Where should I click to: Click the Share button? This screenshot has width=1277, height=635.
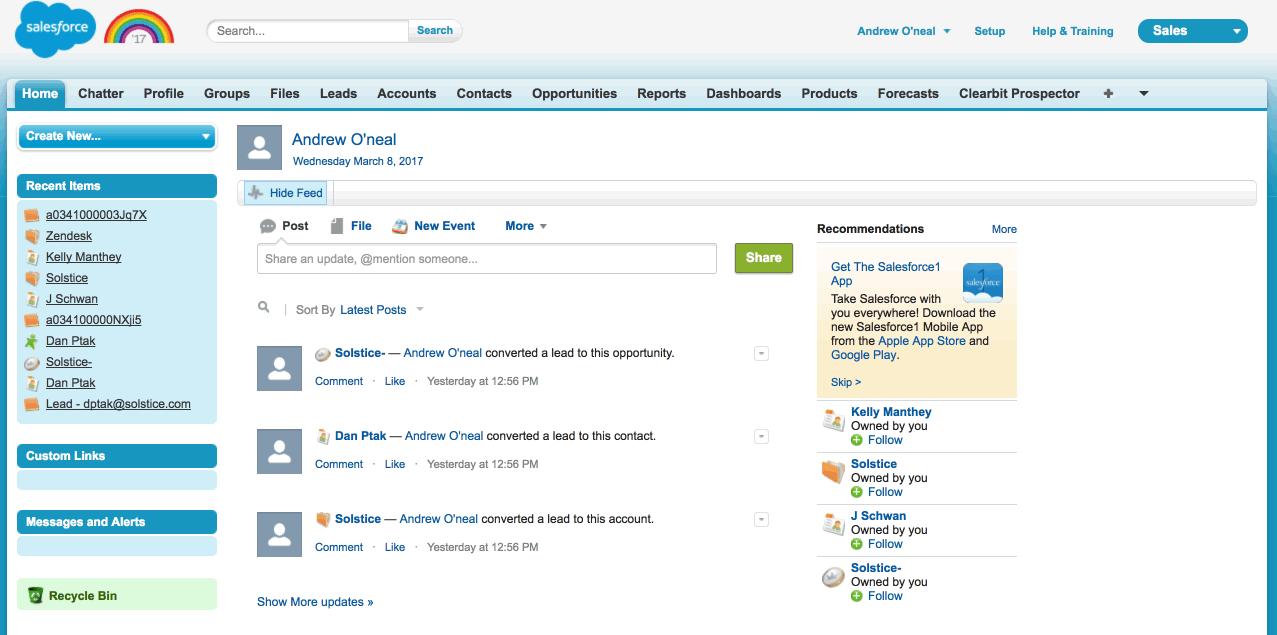click(763, 257)
